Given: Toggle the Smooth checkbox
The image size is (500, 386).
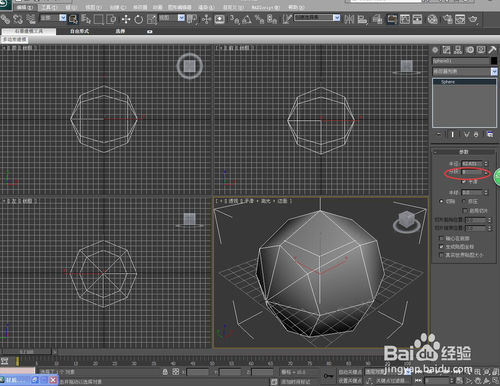Looking at the screenshot, I should point(464,182).
